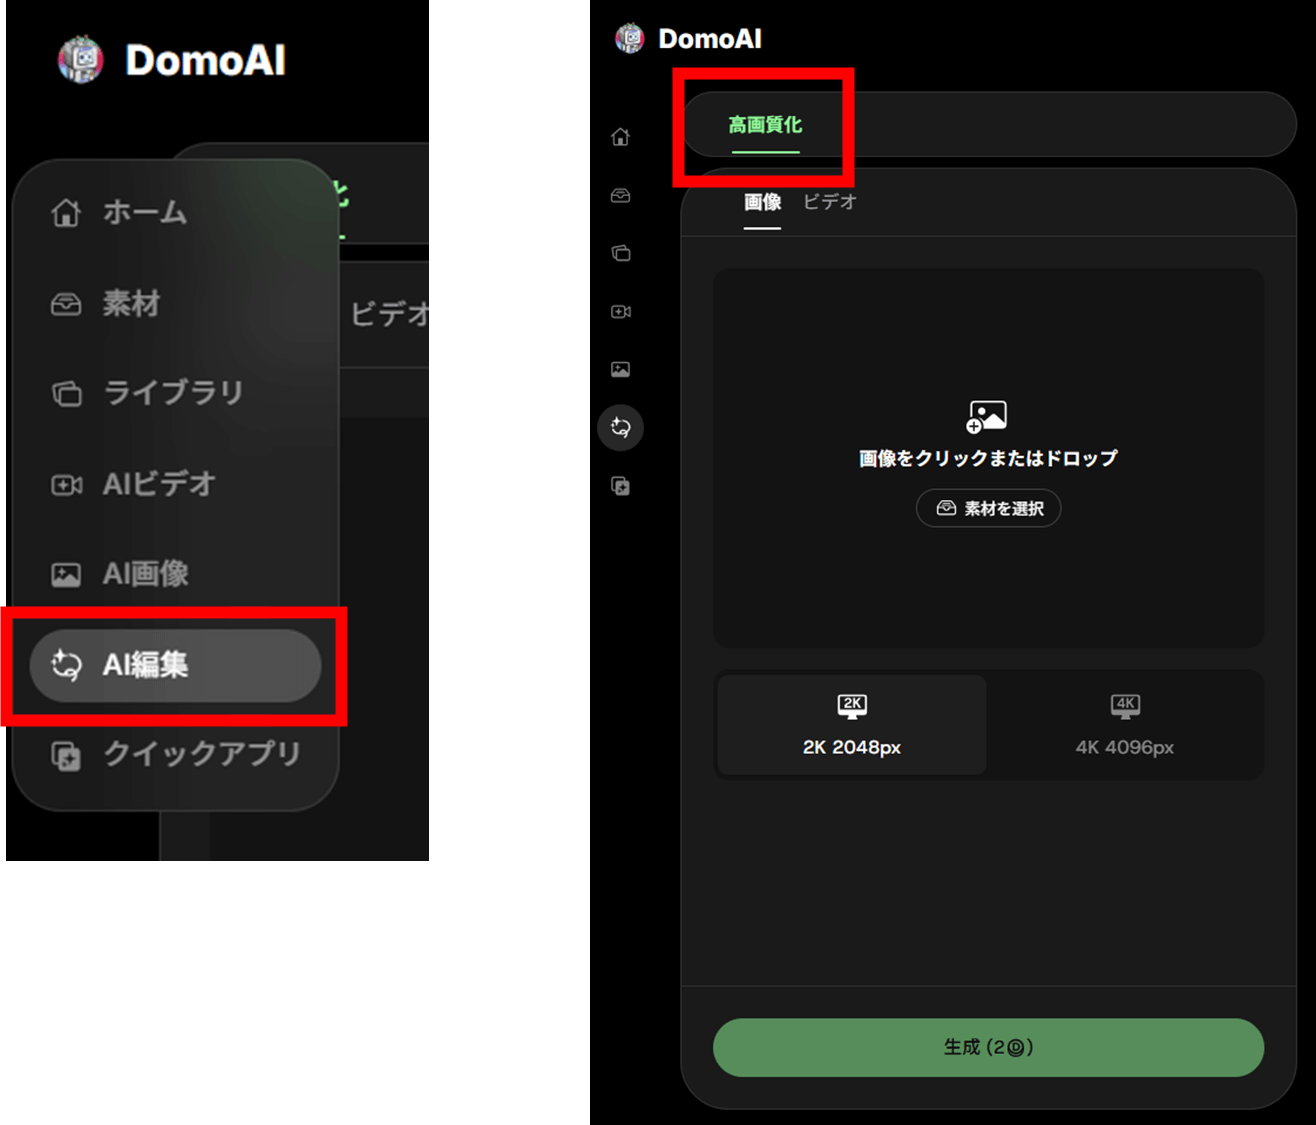Click the image upload icon in drop area

987,416
